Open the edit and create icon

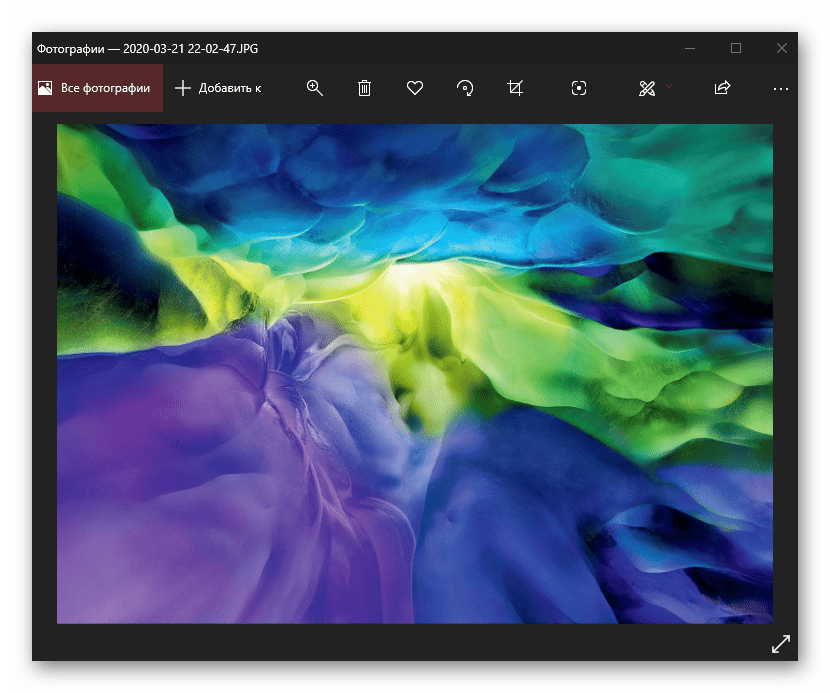pos(647,88)
